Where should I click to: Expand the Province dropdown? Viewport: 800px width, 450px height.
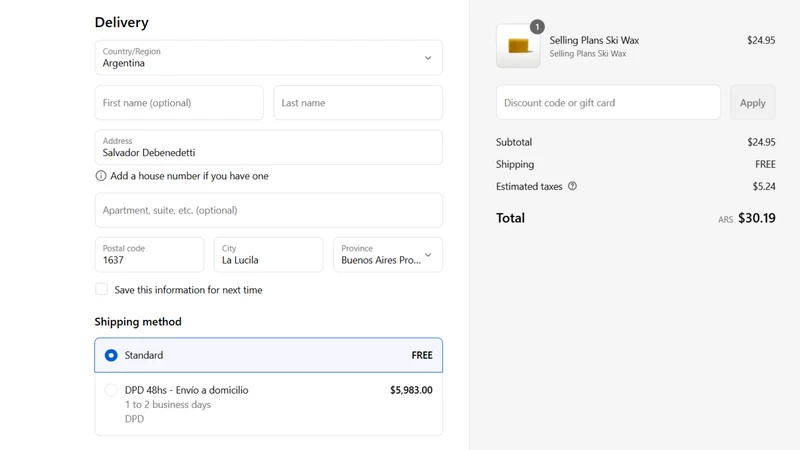388,255
